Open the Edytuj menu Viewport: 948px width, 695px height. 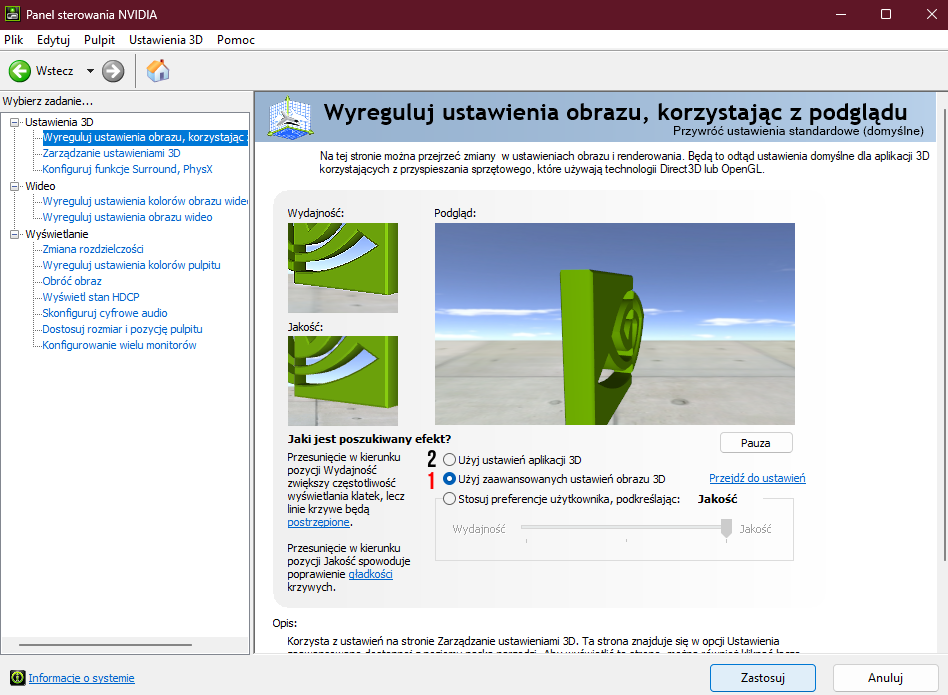[x=53, y=40]
